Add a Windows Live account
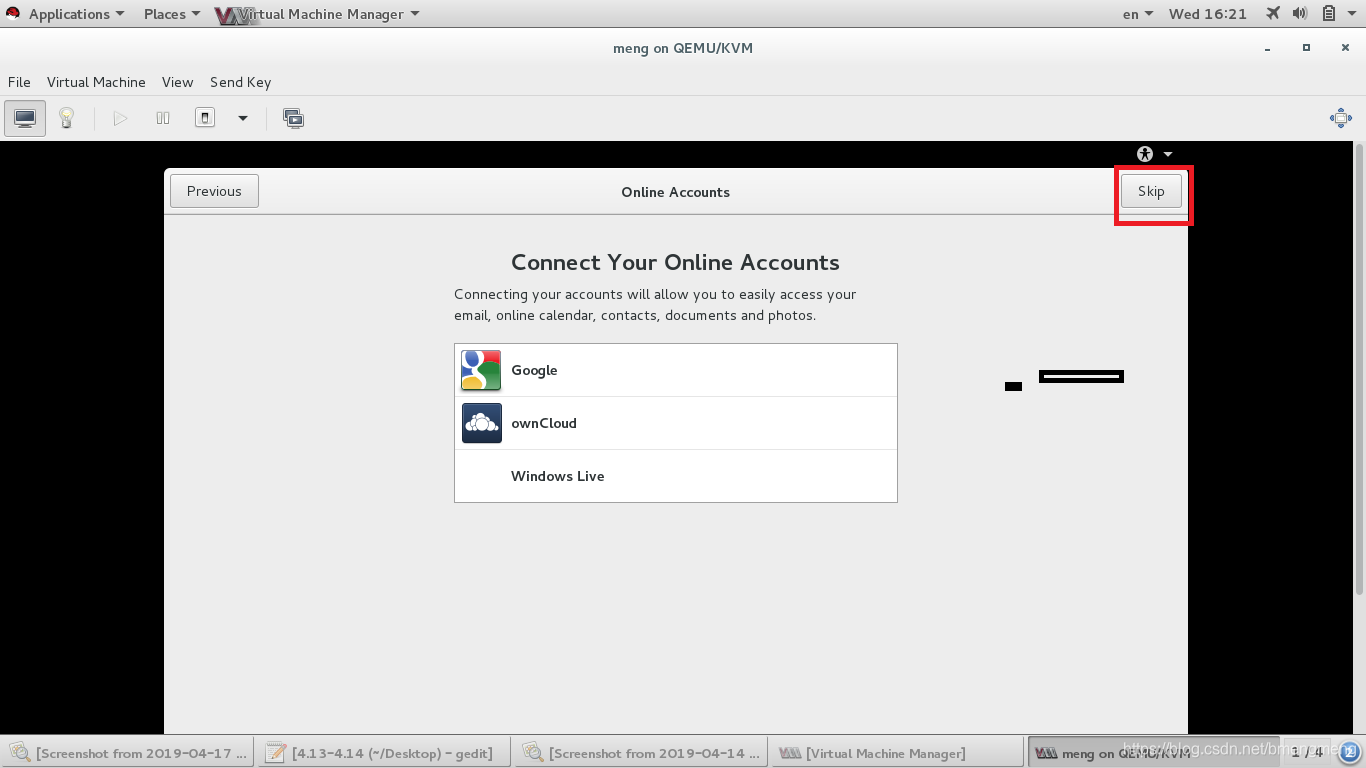The image size is (1366, 768). click(676, 476)
